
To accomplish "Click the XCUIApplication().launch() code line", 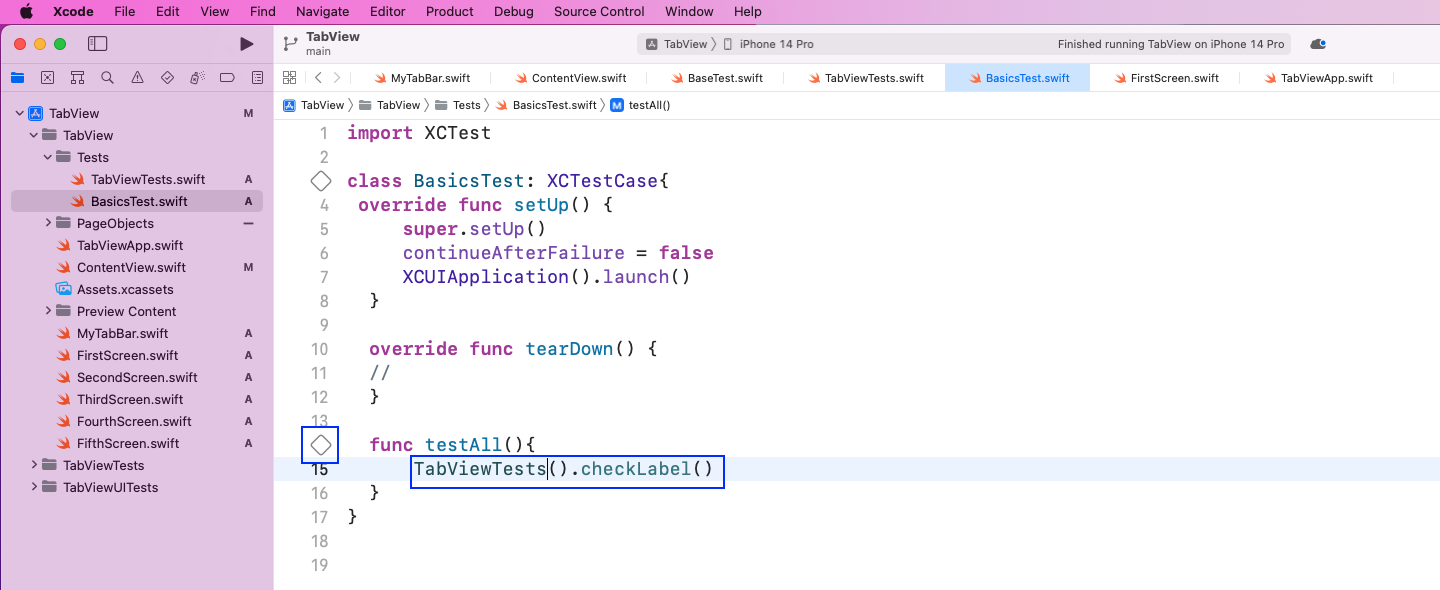I will [x=547, y=277].
